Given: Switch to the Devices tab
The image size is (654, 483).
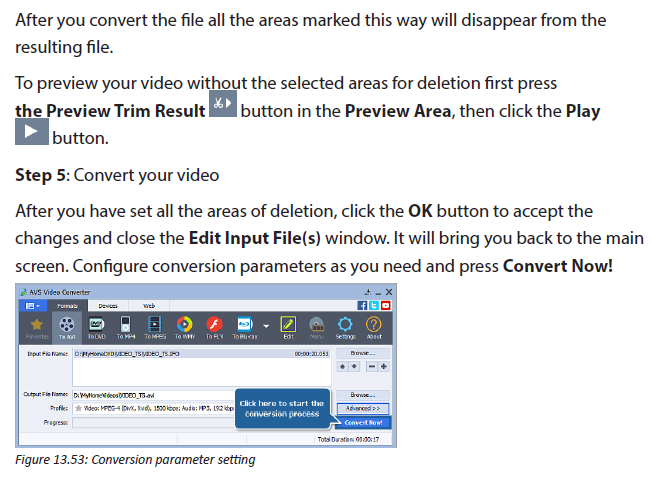Looking at the screenshot, I should 108,306.
